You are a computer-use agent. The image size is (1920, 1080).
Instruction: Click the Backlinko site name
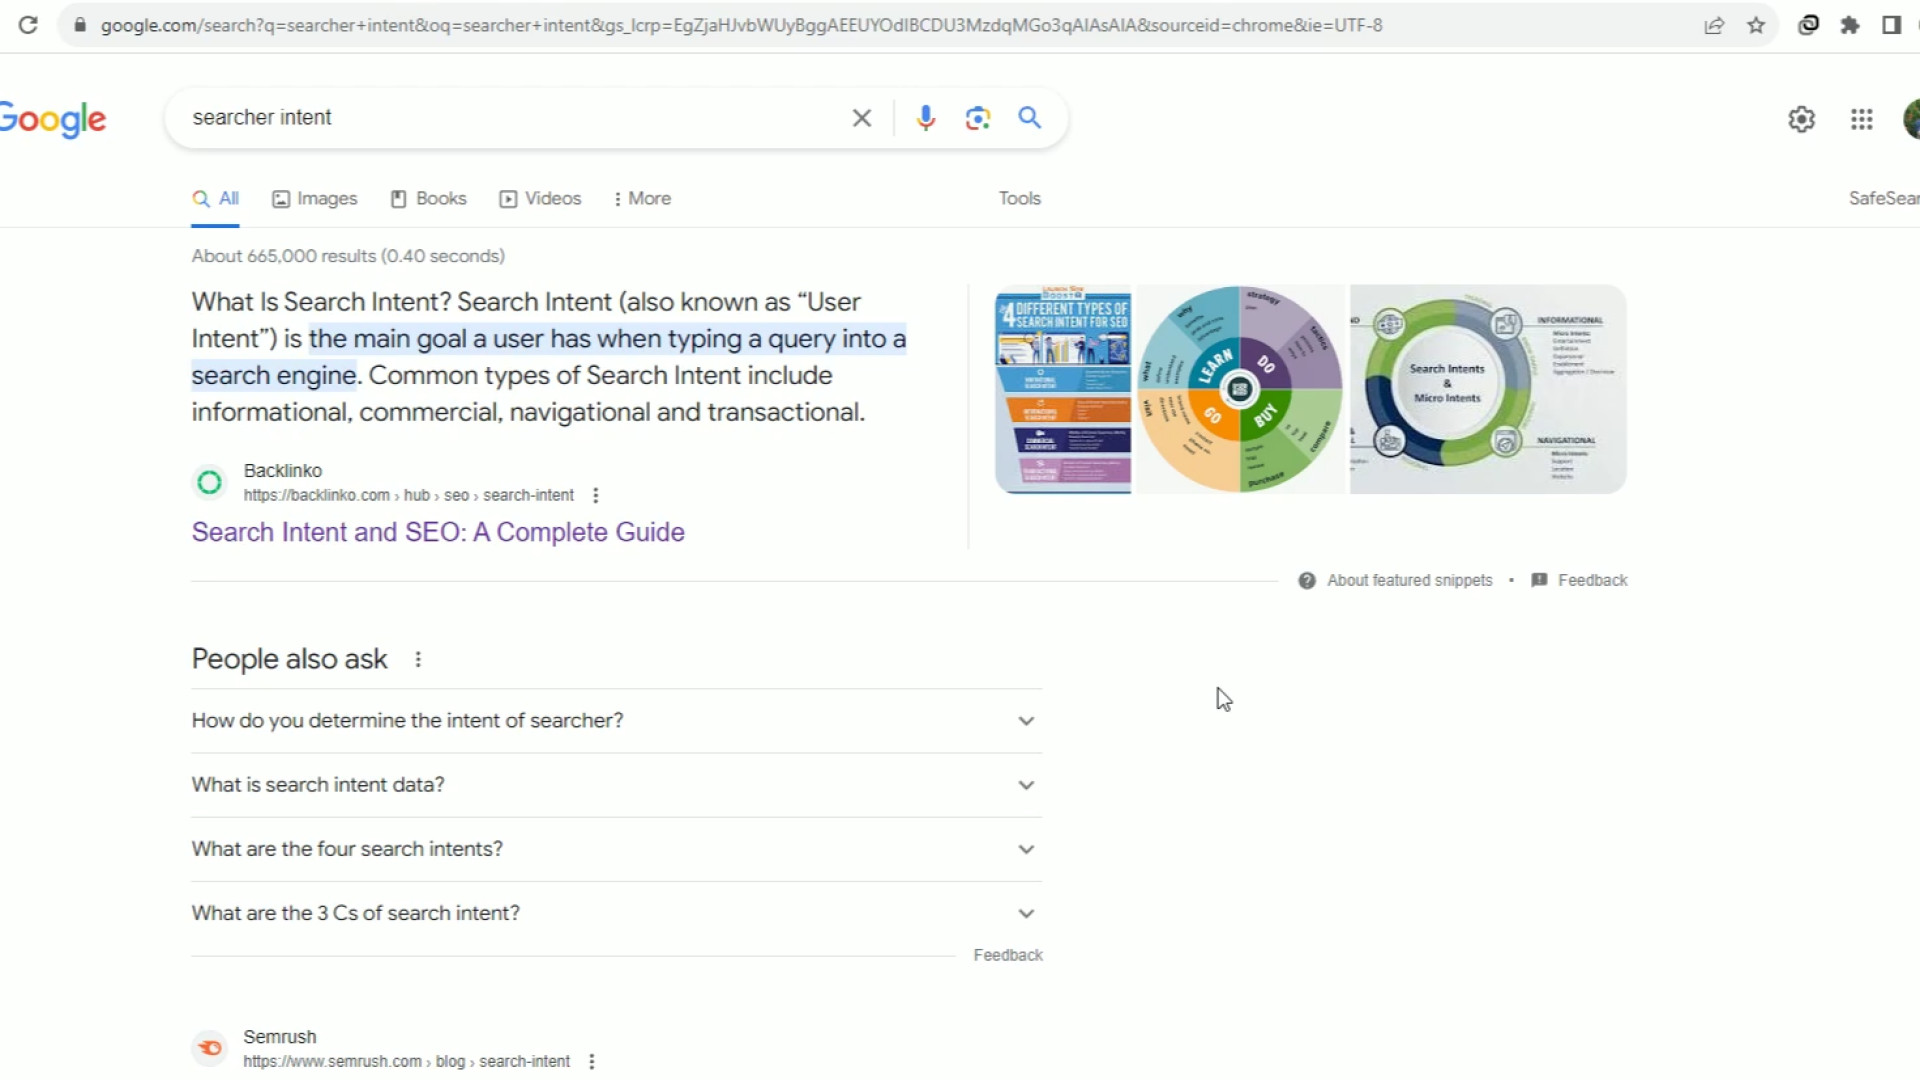coord(283,471)
